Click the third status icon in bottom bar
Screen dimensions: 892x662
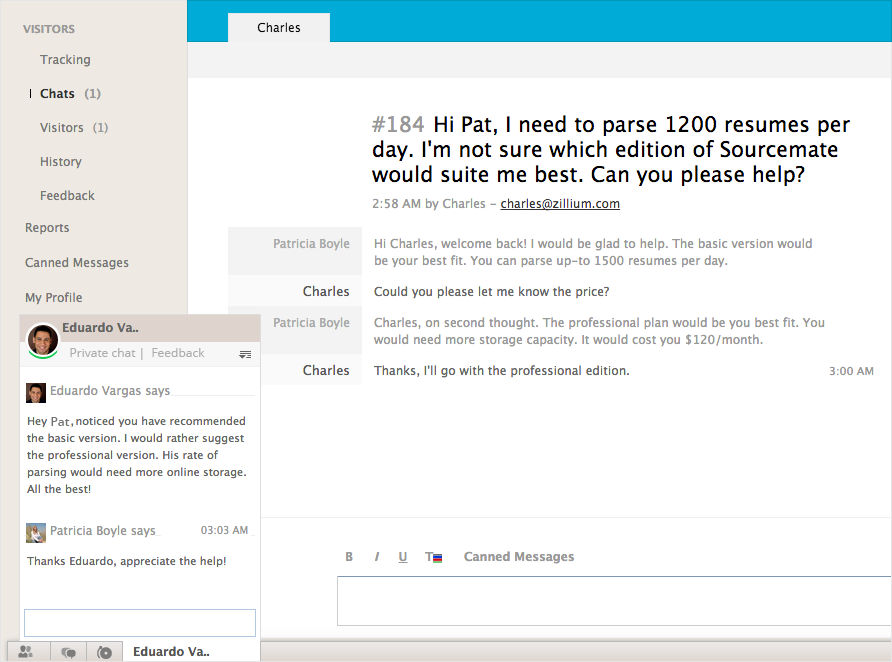click(105, 652)
